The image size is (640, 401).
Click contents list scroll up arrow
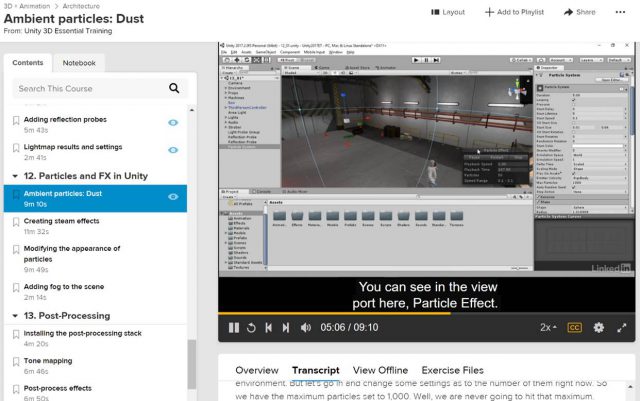(x=191, y=110)
